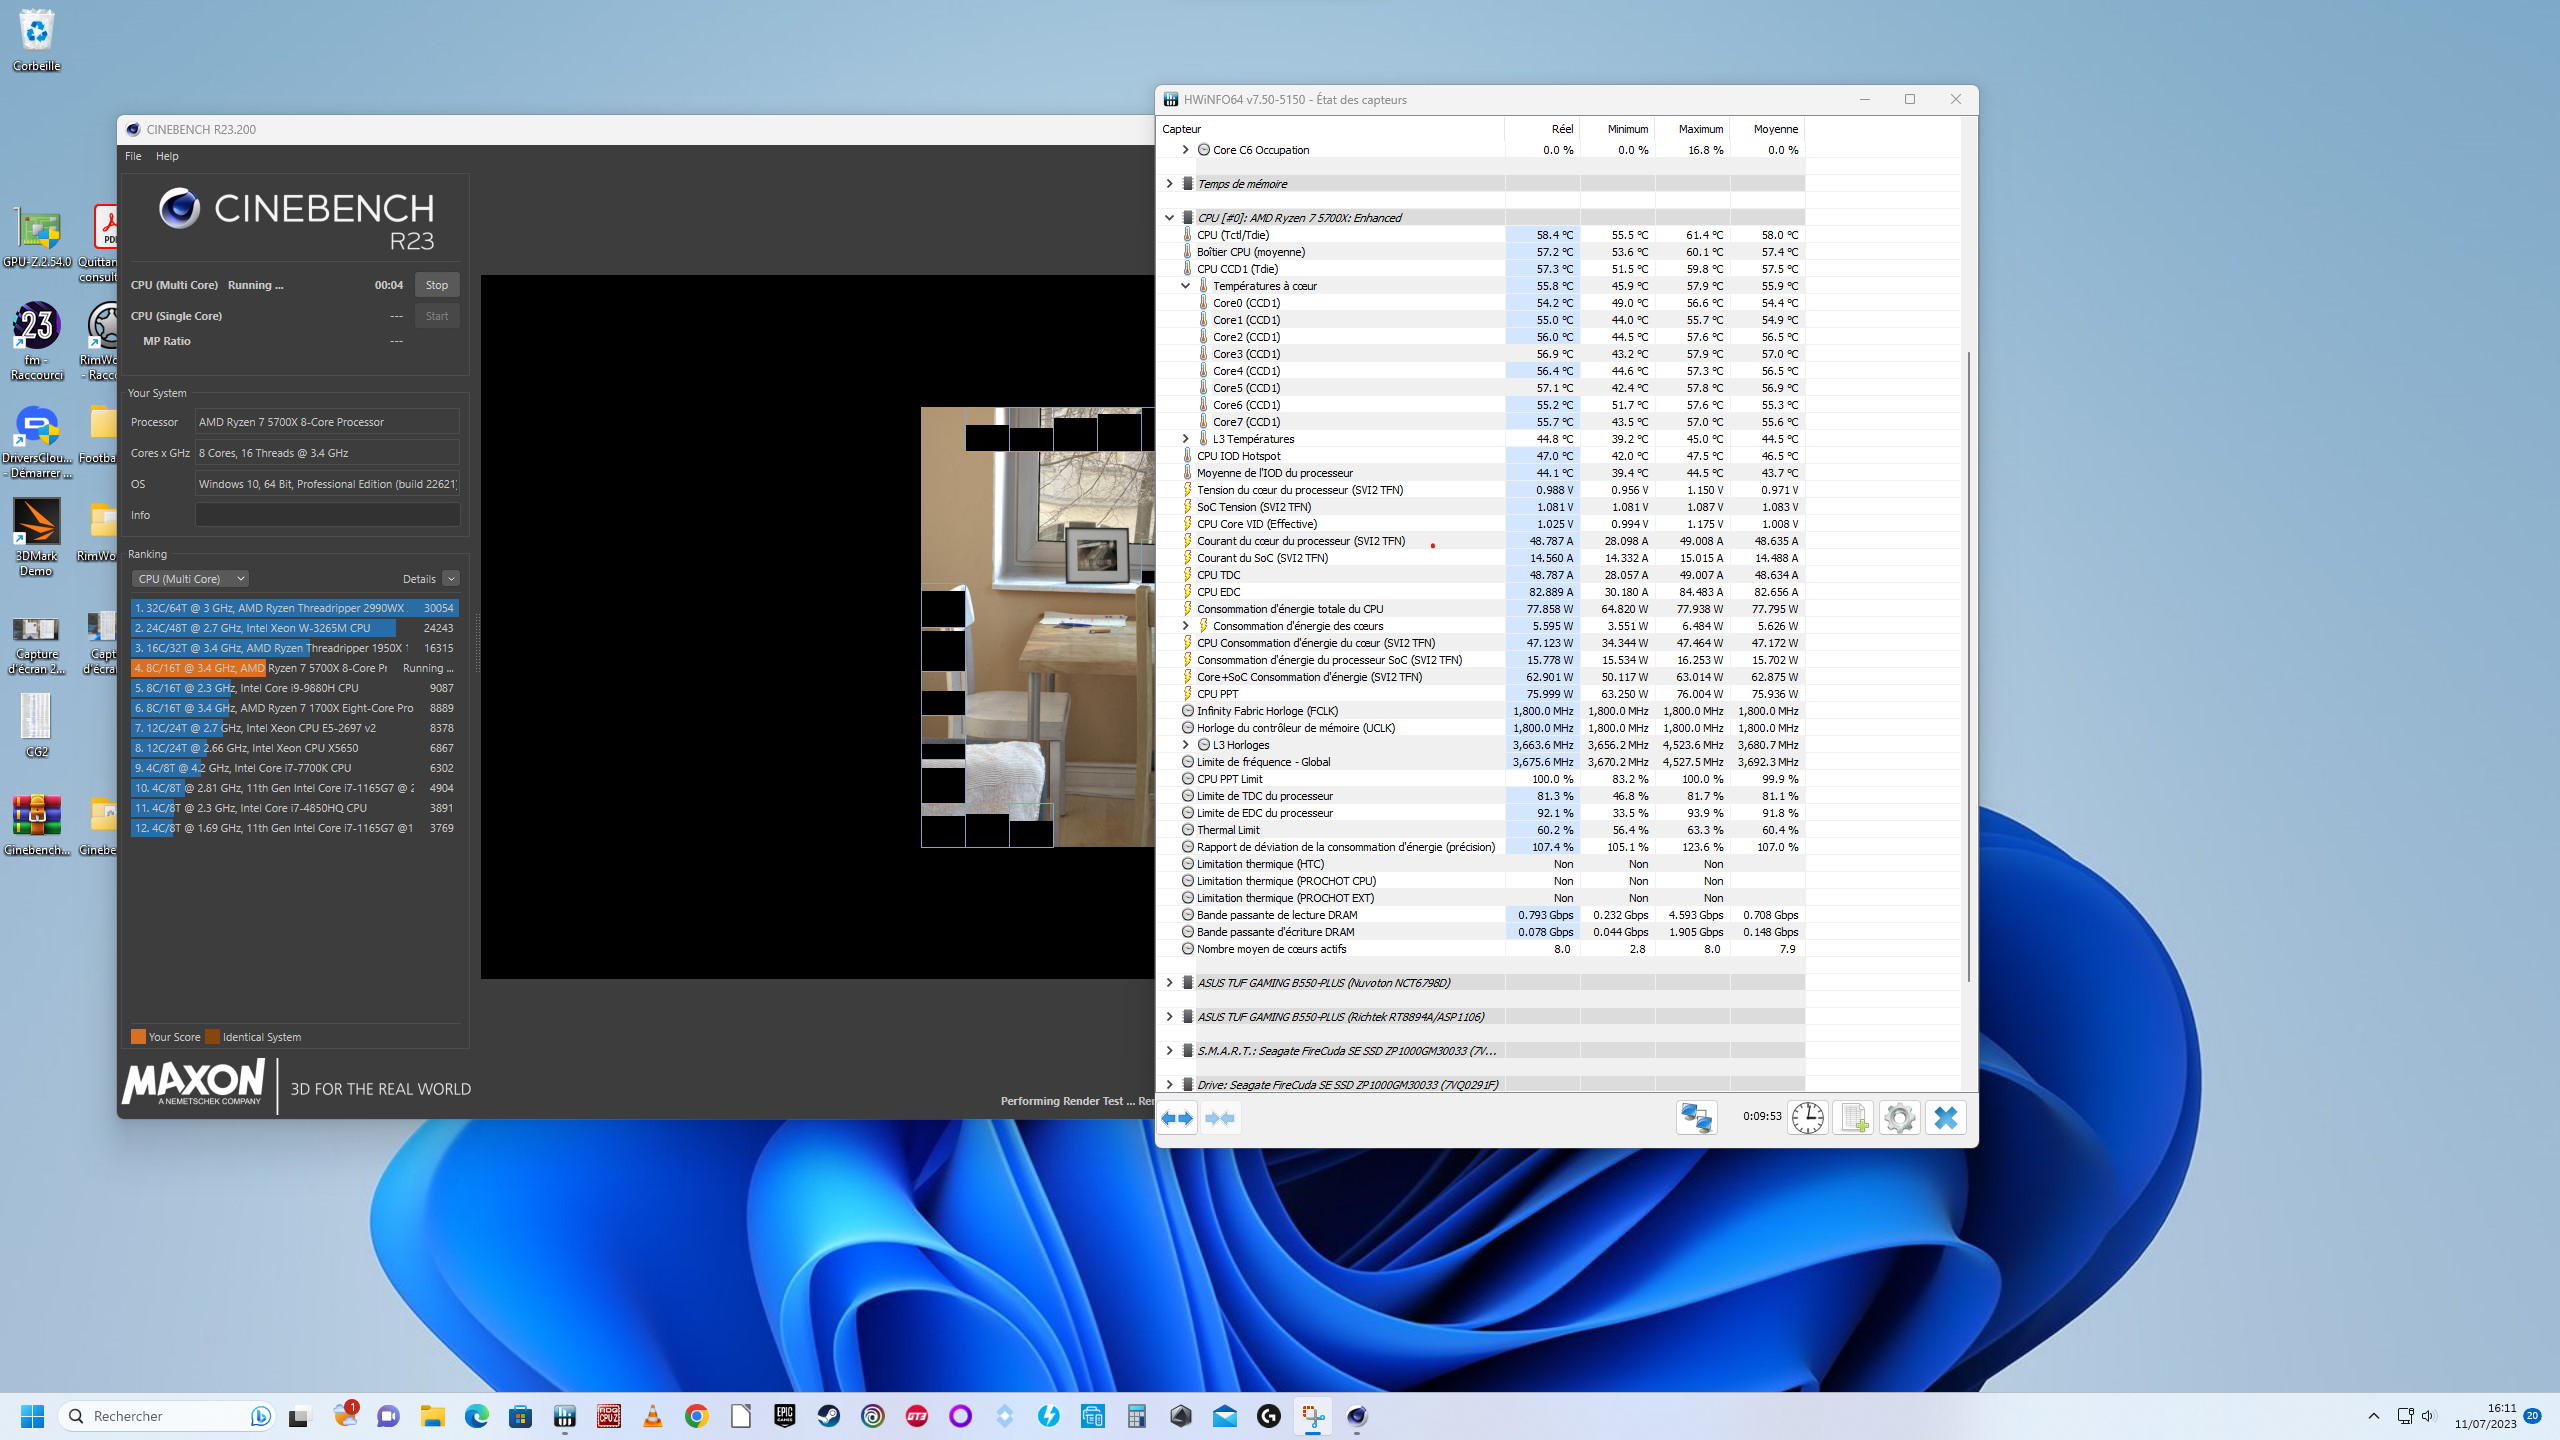Click the Info input field

tap(327, 515)
